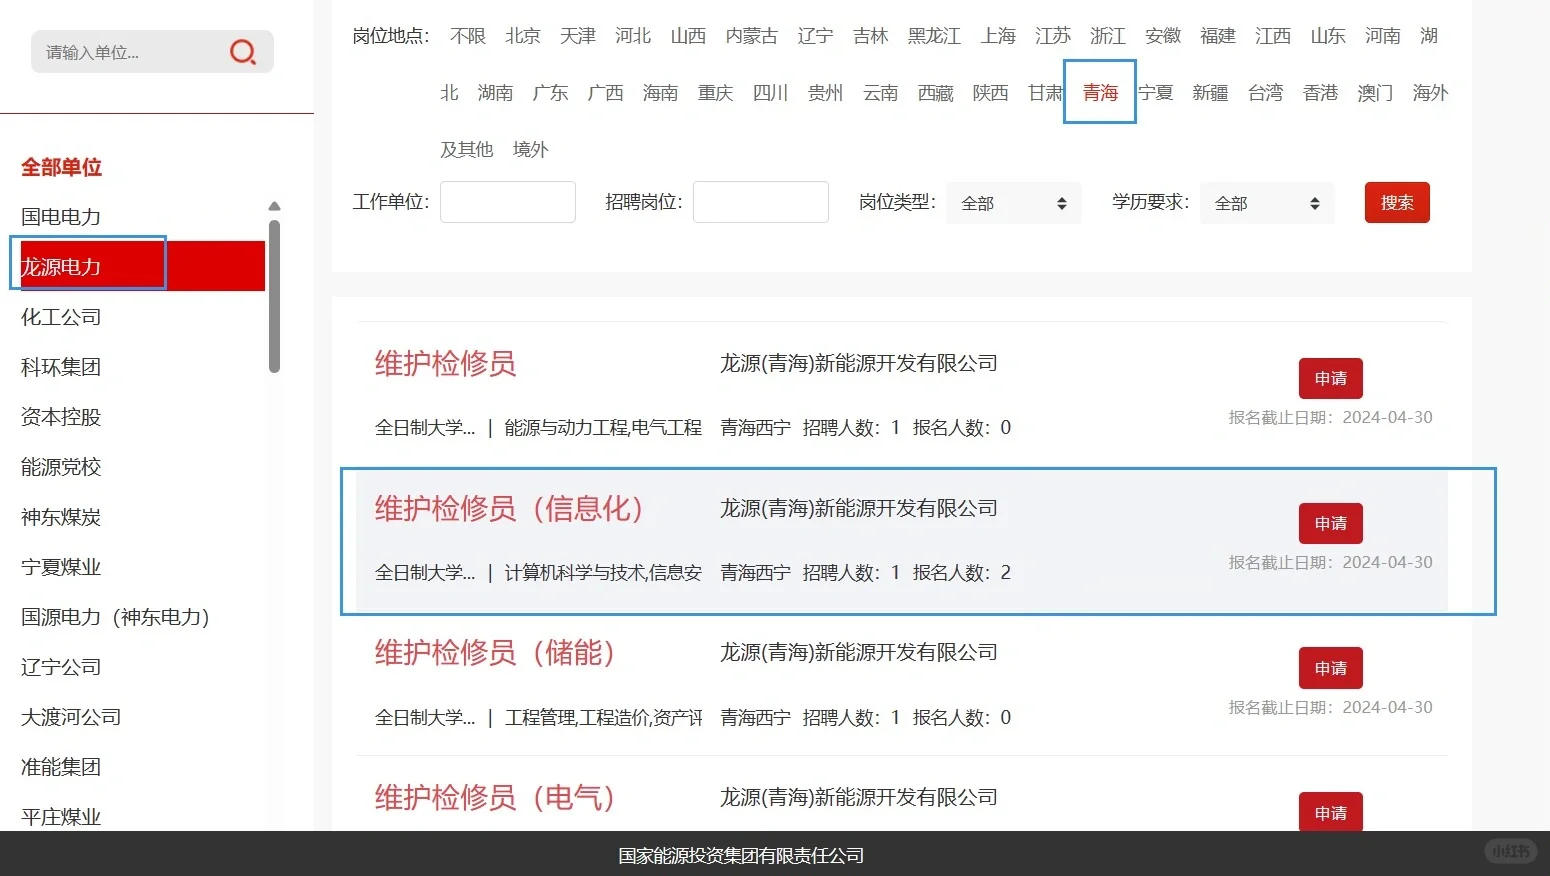Apply for 维护检修员（电气）position

point(1331,812)
